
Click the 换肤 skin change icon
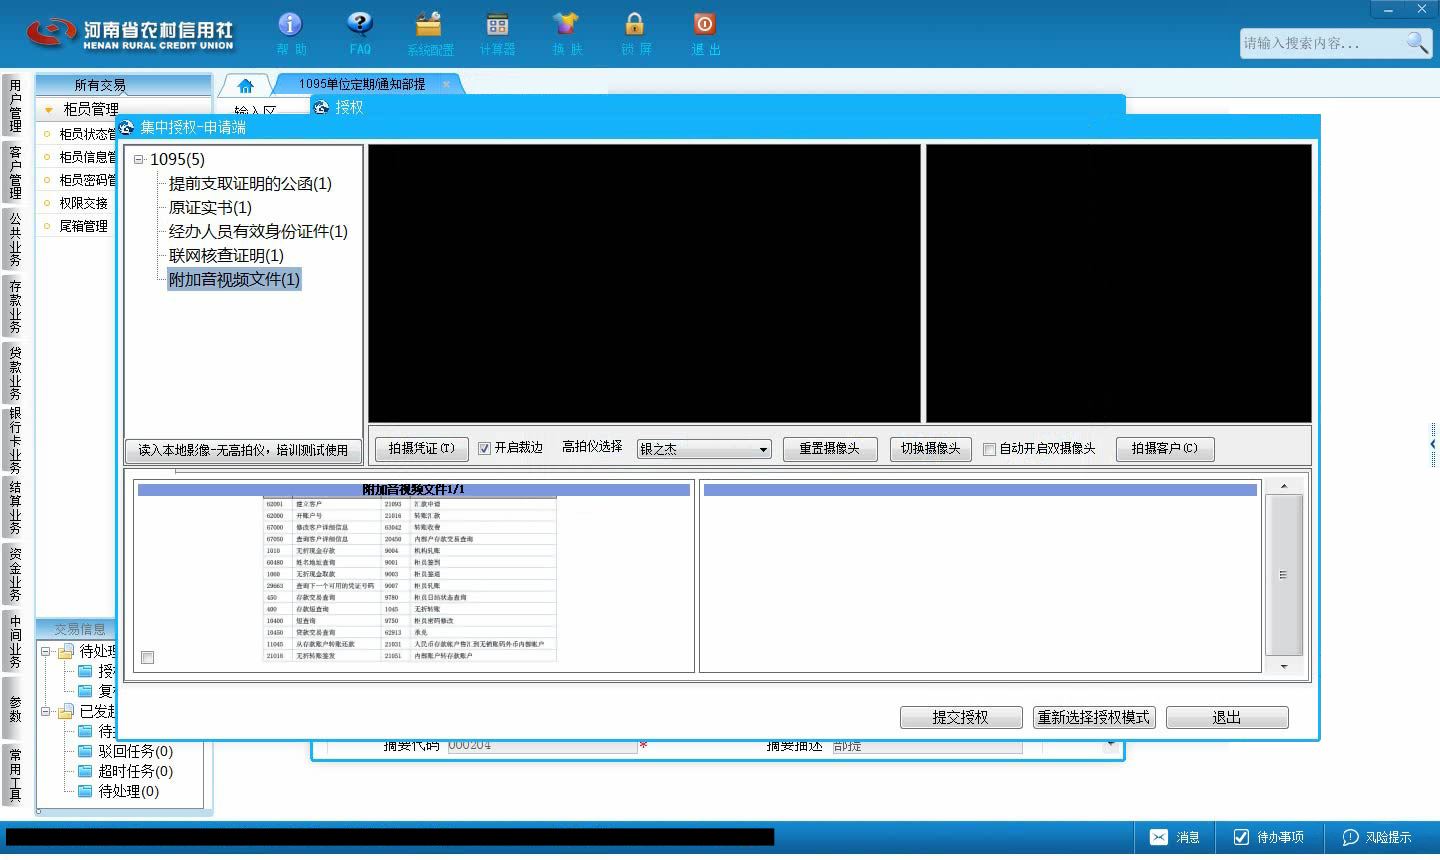coord(566,25)
